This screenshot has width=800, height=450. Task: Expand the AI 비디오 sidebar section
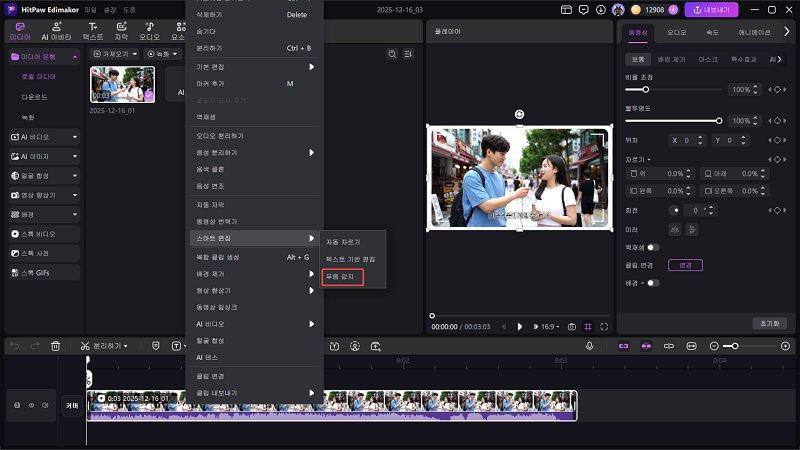click(x=43, y=136)
